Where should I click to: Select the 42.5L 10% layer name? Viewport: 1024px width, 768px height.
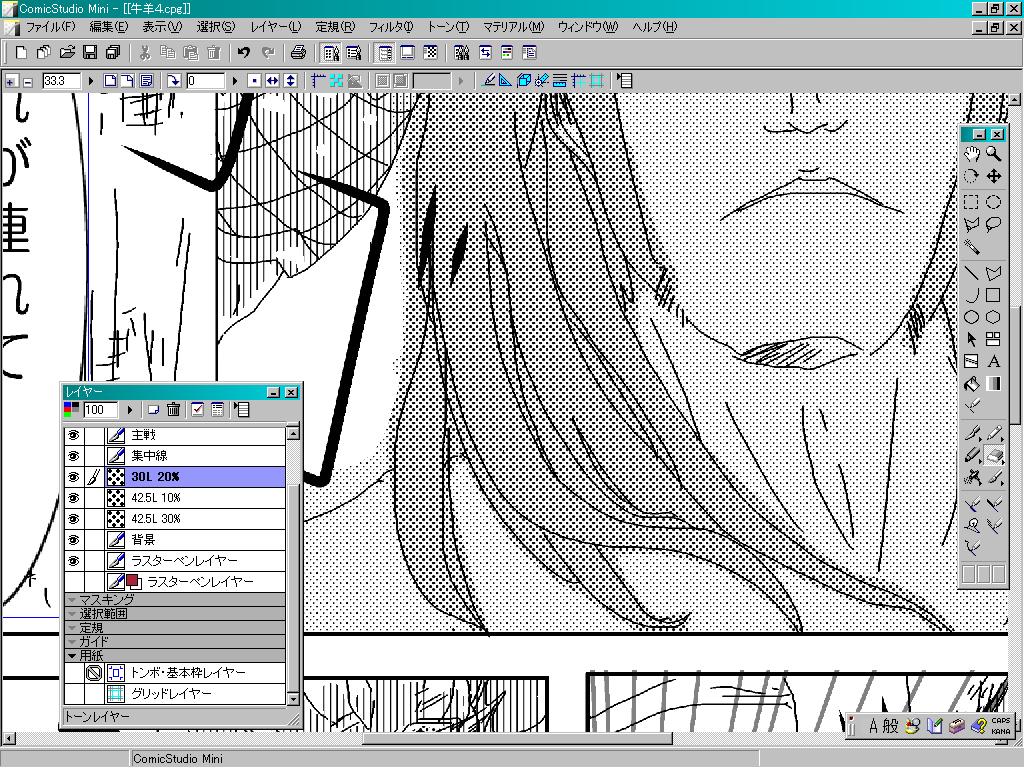[155, 498]
